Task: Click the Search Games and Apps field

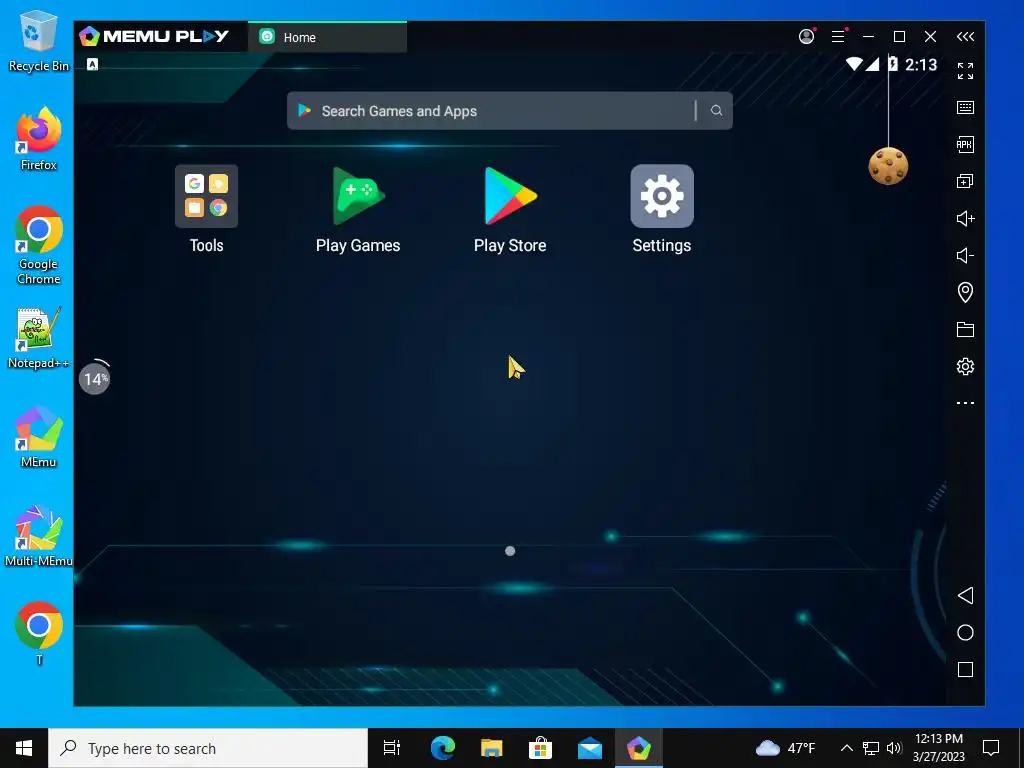Action: point(509,111)
